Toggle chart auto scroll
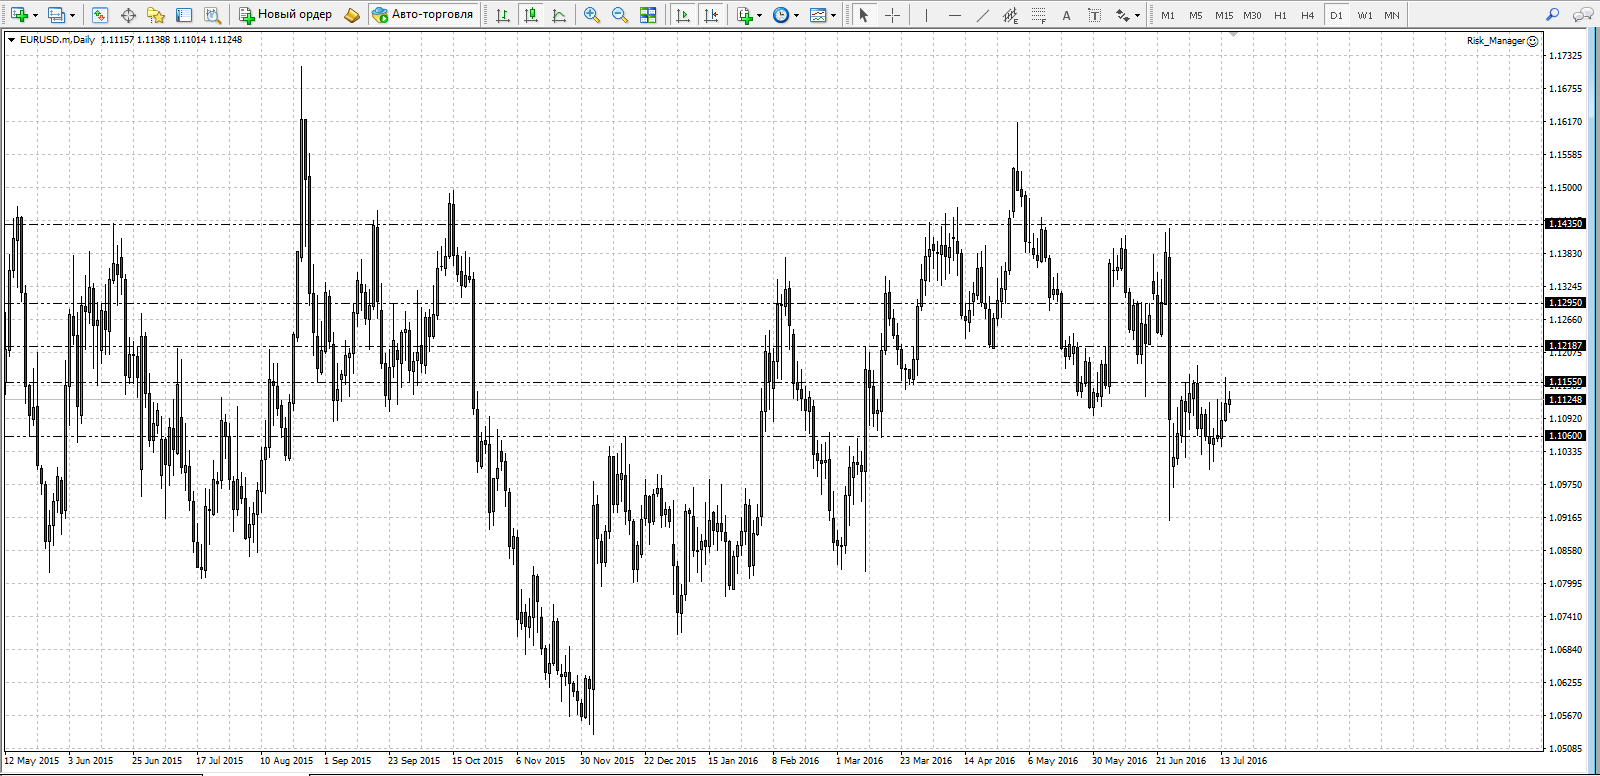This screenshot has width=1600, height=776. [683, 15]
